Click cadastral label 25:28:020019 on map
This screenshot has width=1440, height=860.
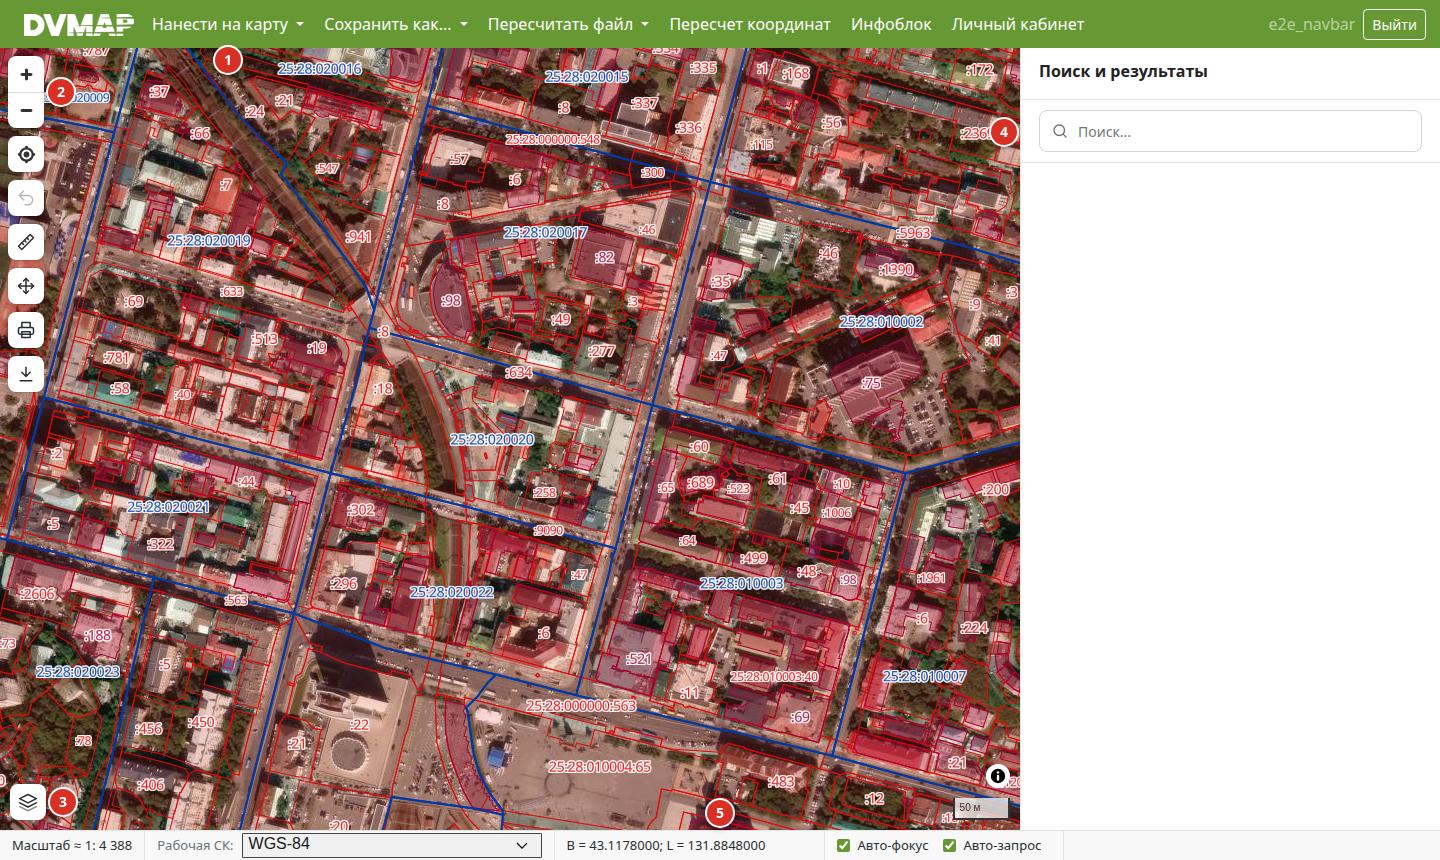pos(209,240)
